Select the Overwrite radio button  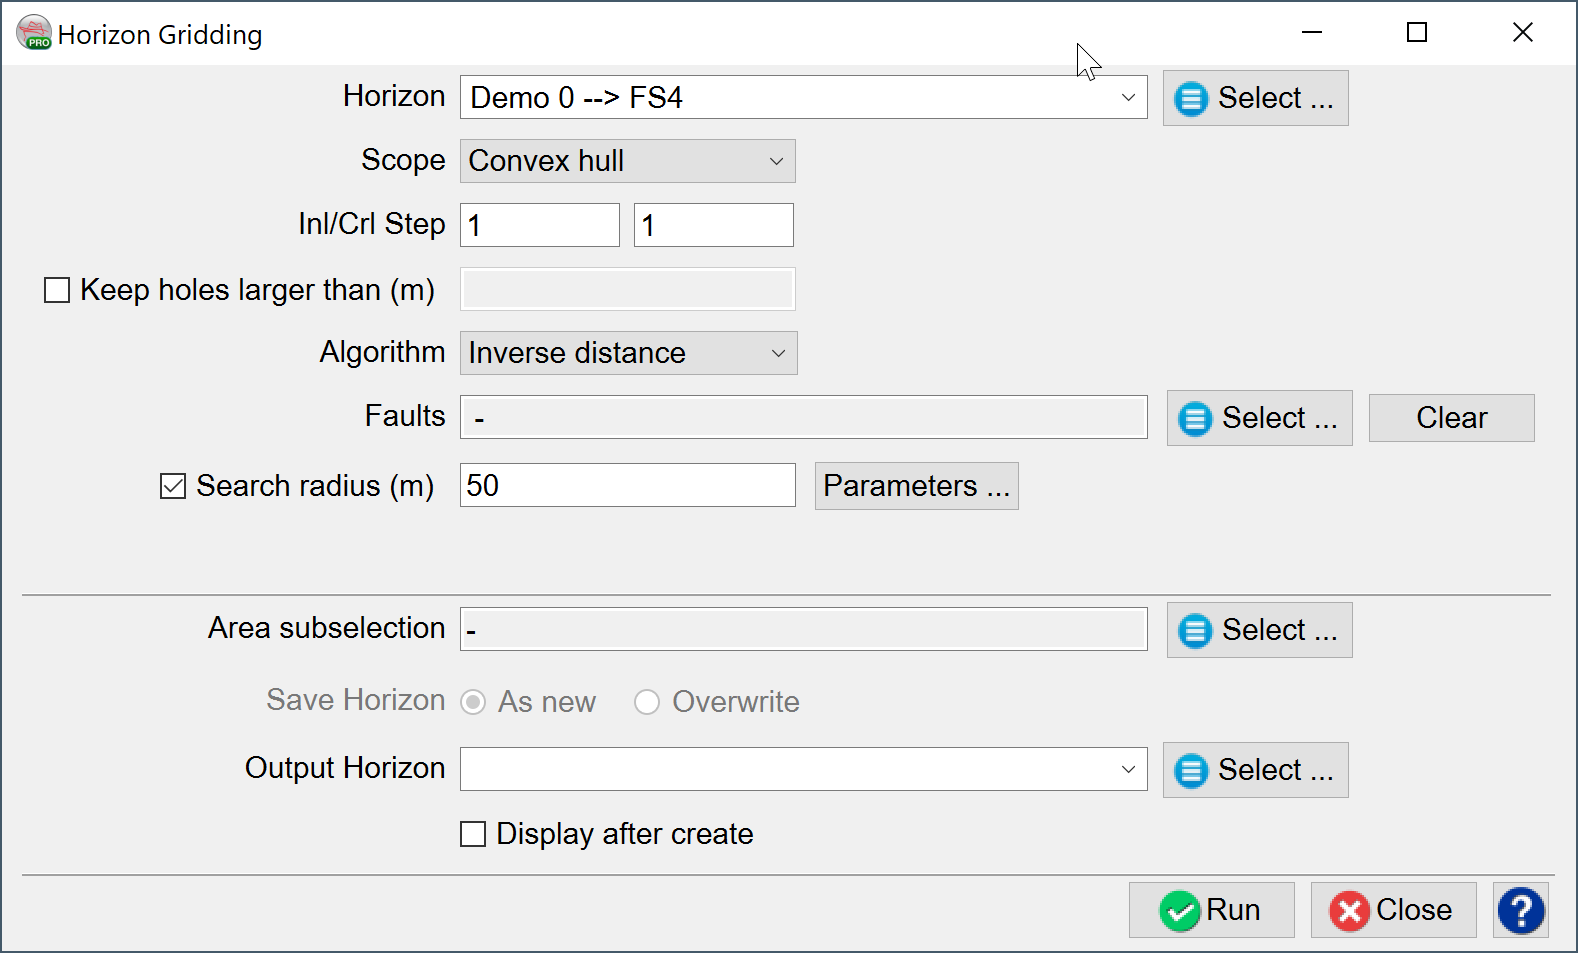click(647, 702)
